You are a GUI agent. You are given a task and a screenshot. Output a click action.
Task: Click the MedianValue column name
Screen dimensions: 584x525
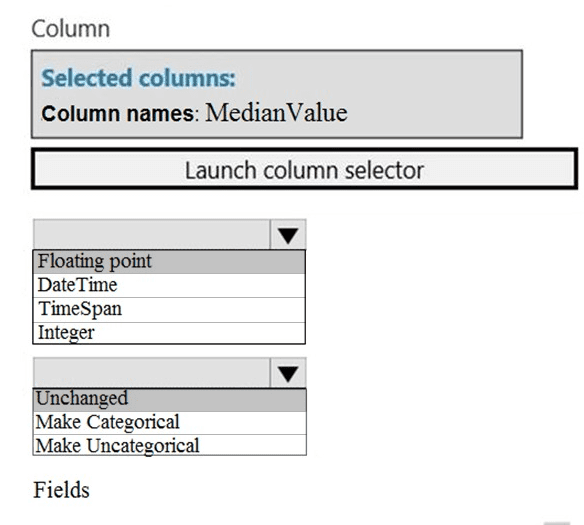[276, 112]
